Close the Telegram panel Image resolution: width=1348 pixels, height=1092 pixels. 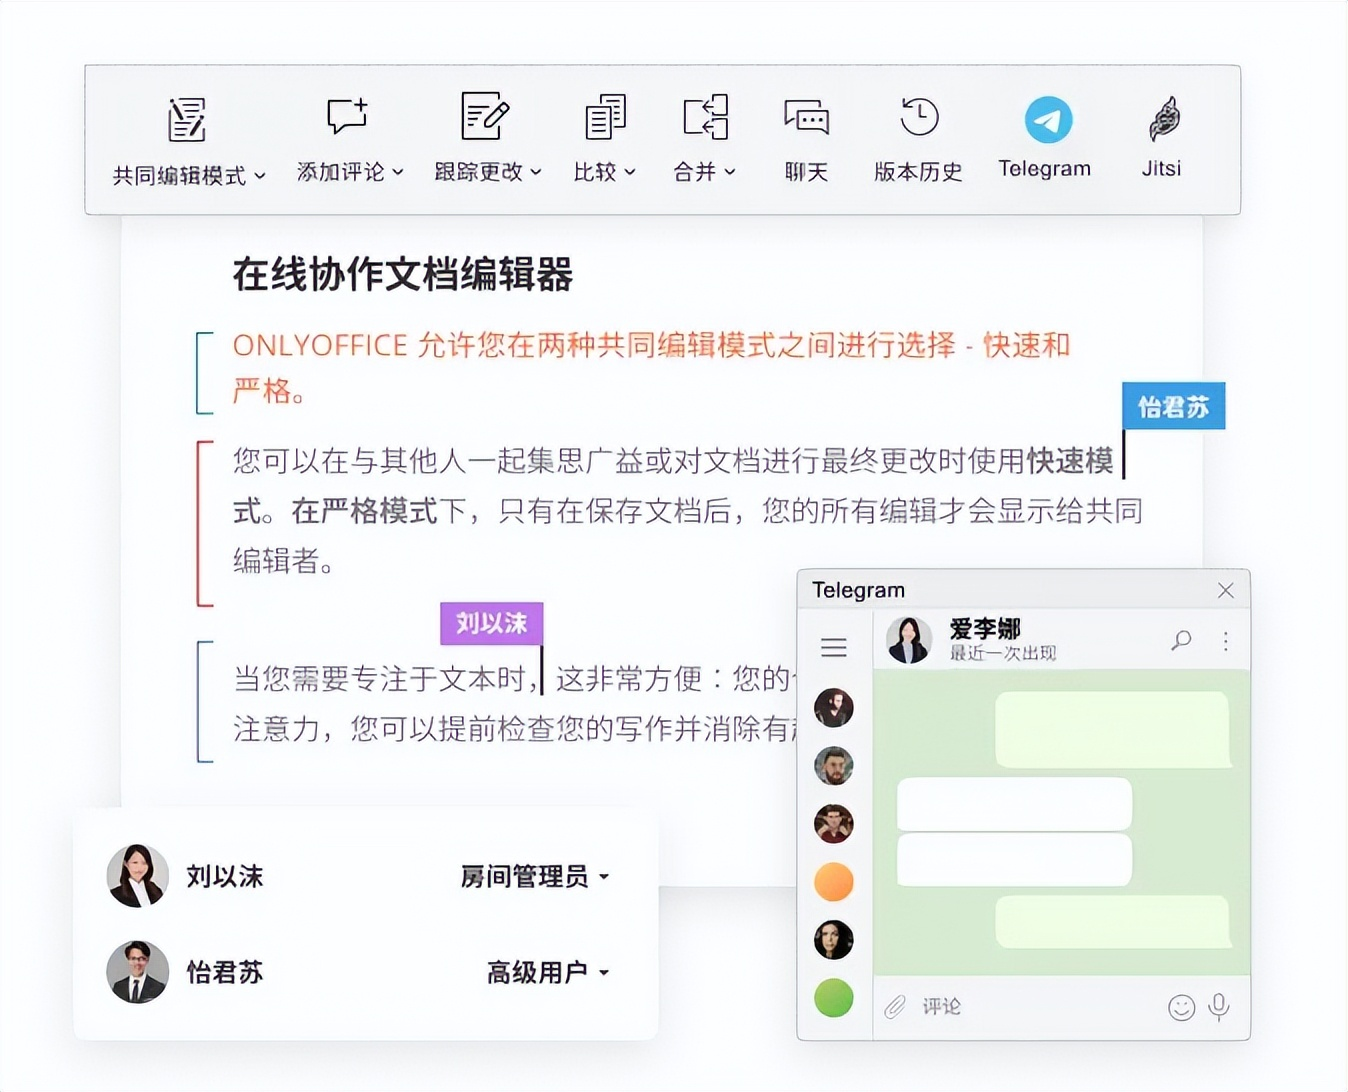(1226, 591)
